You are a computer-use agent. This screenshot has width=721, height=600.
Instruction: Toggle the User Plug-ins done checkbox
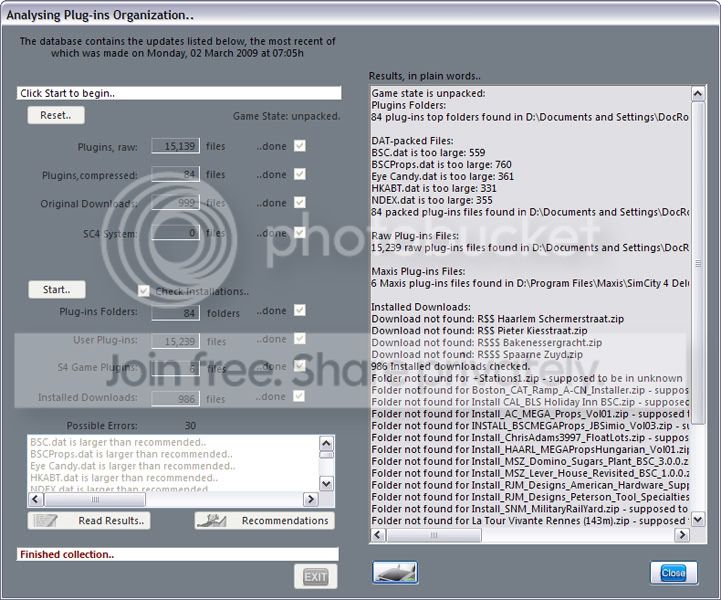(x=300, y=339)
